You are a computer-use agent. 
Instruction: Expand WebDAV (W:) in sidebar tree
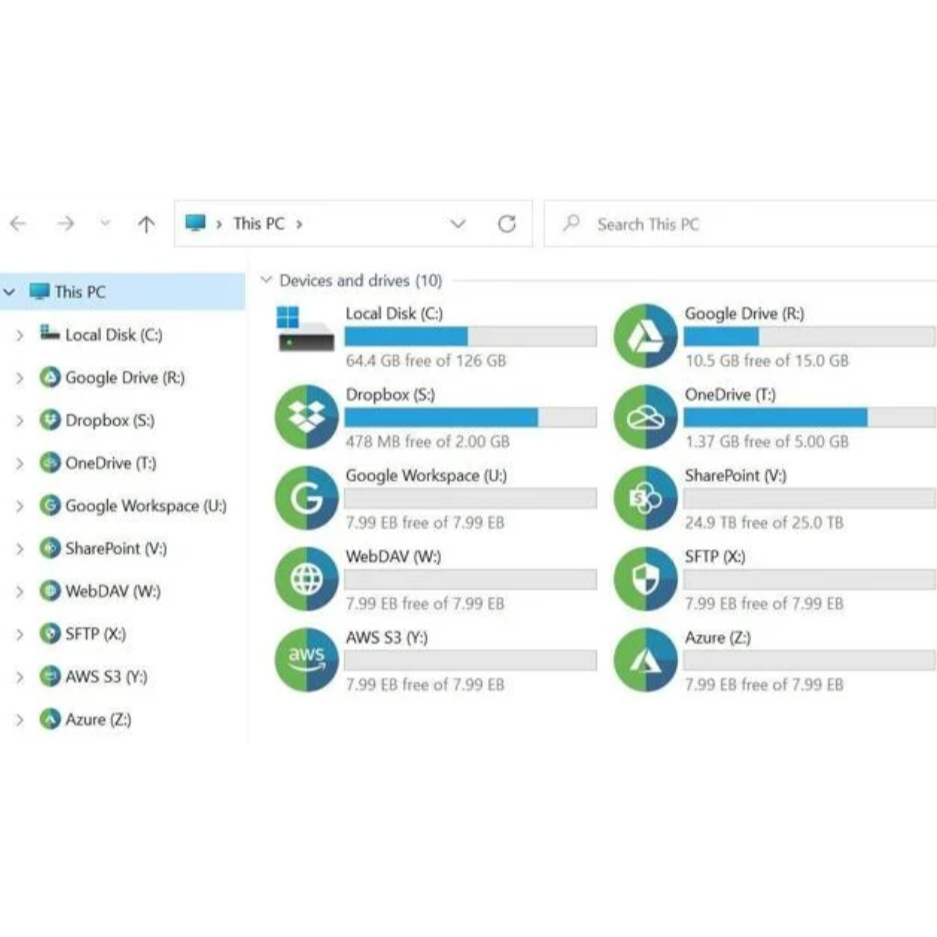pos(20,592)
